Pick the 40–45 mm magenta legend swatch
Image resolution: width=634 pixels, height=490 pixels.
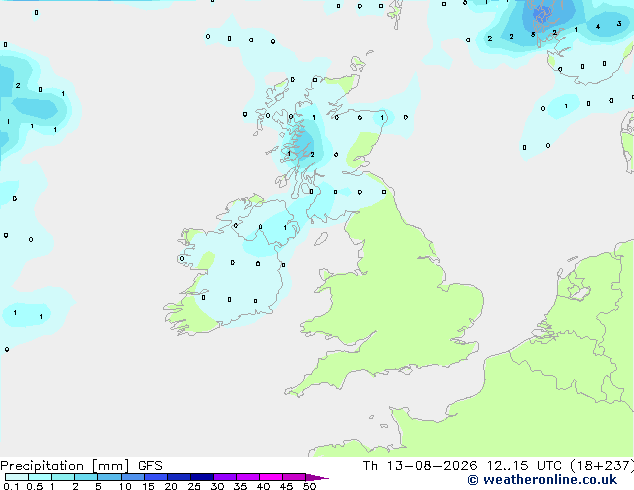click(x=271, y=477)
